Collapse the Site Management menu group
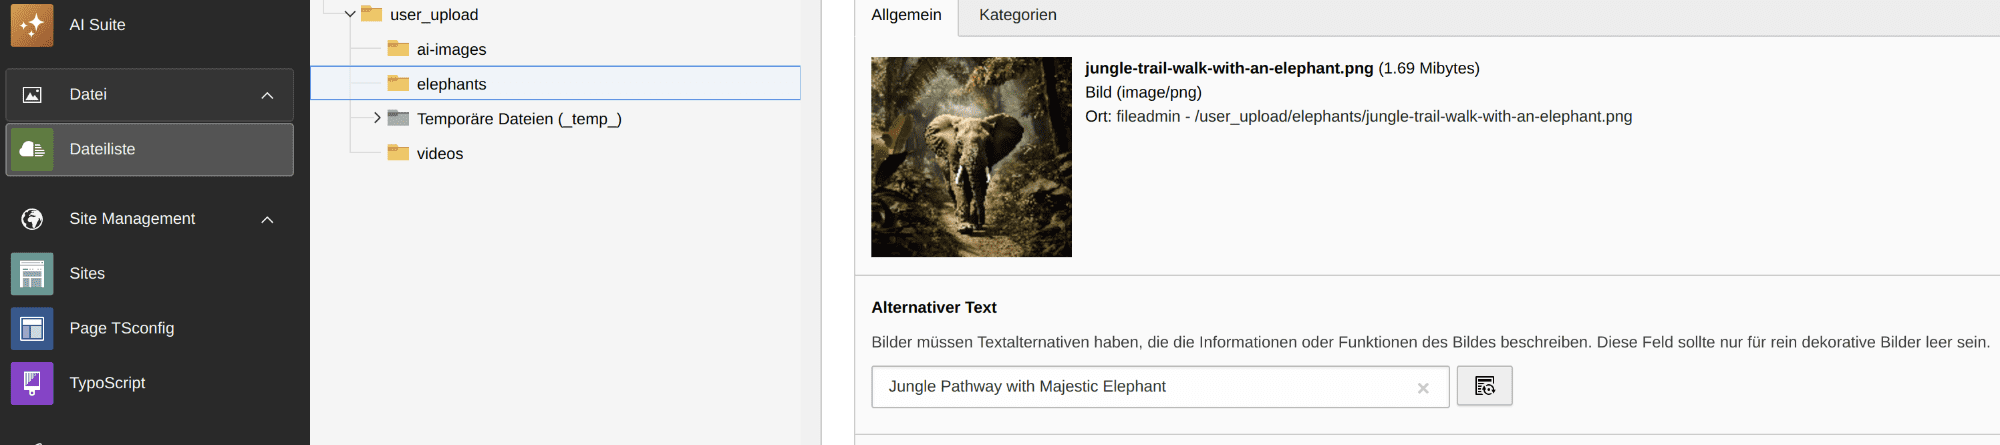Image resolution: width=2000 pixels, height=445 pixels. [x=267, y=219]
